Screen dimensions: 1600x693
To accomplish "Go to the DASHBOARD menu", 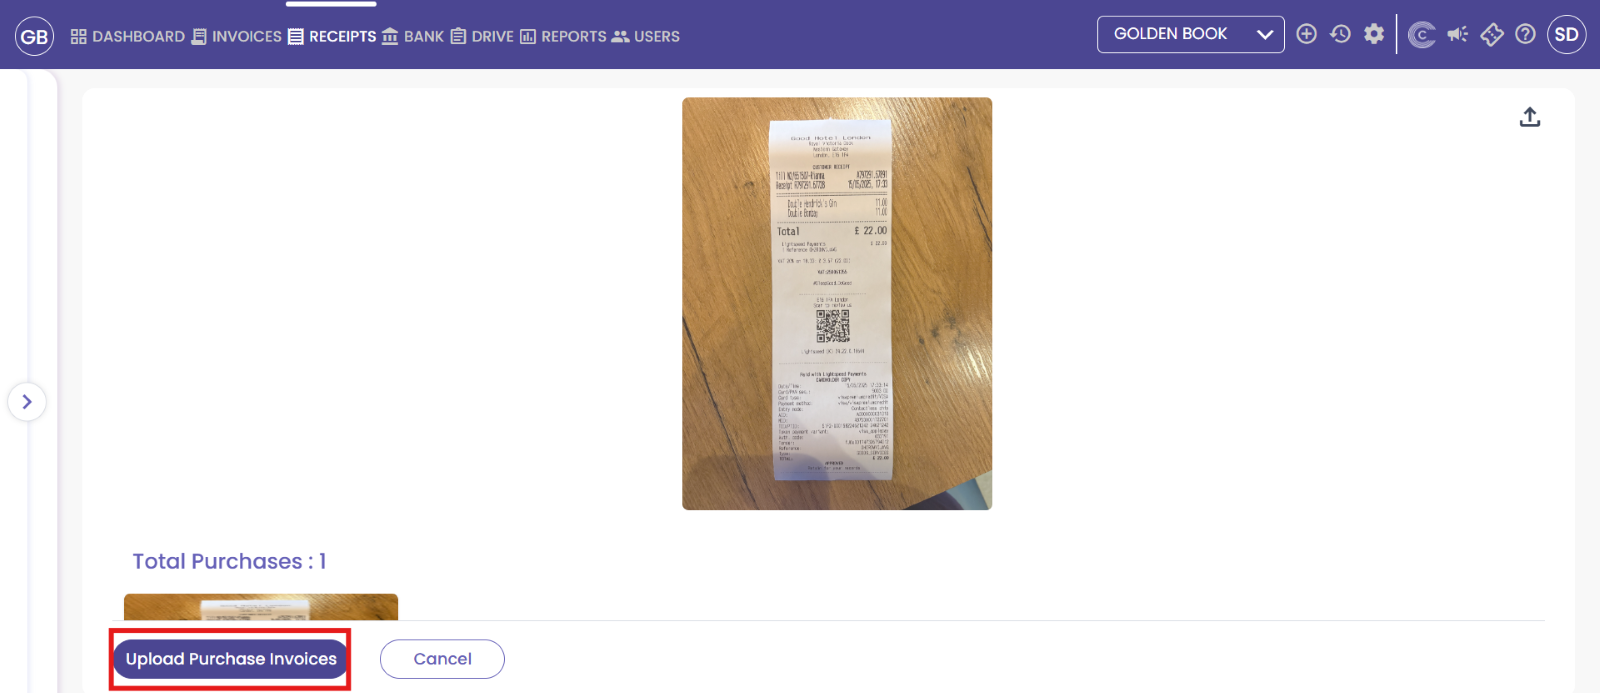I will coord(128,36).
